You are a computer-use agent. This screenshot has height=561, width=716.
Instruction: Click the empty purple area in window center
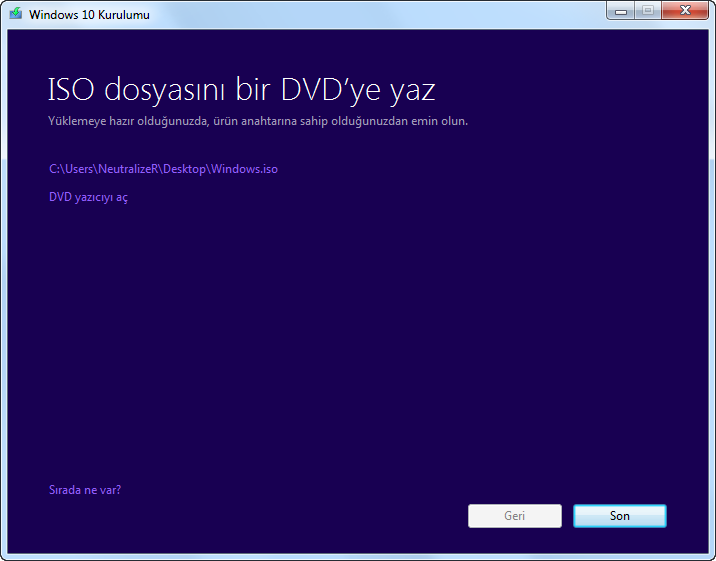tap(358, 330)
